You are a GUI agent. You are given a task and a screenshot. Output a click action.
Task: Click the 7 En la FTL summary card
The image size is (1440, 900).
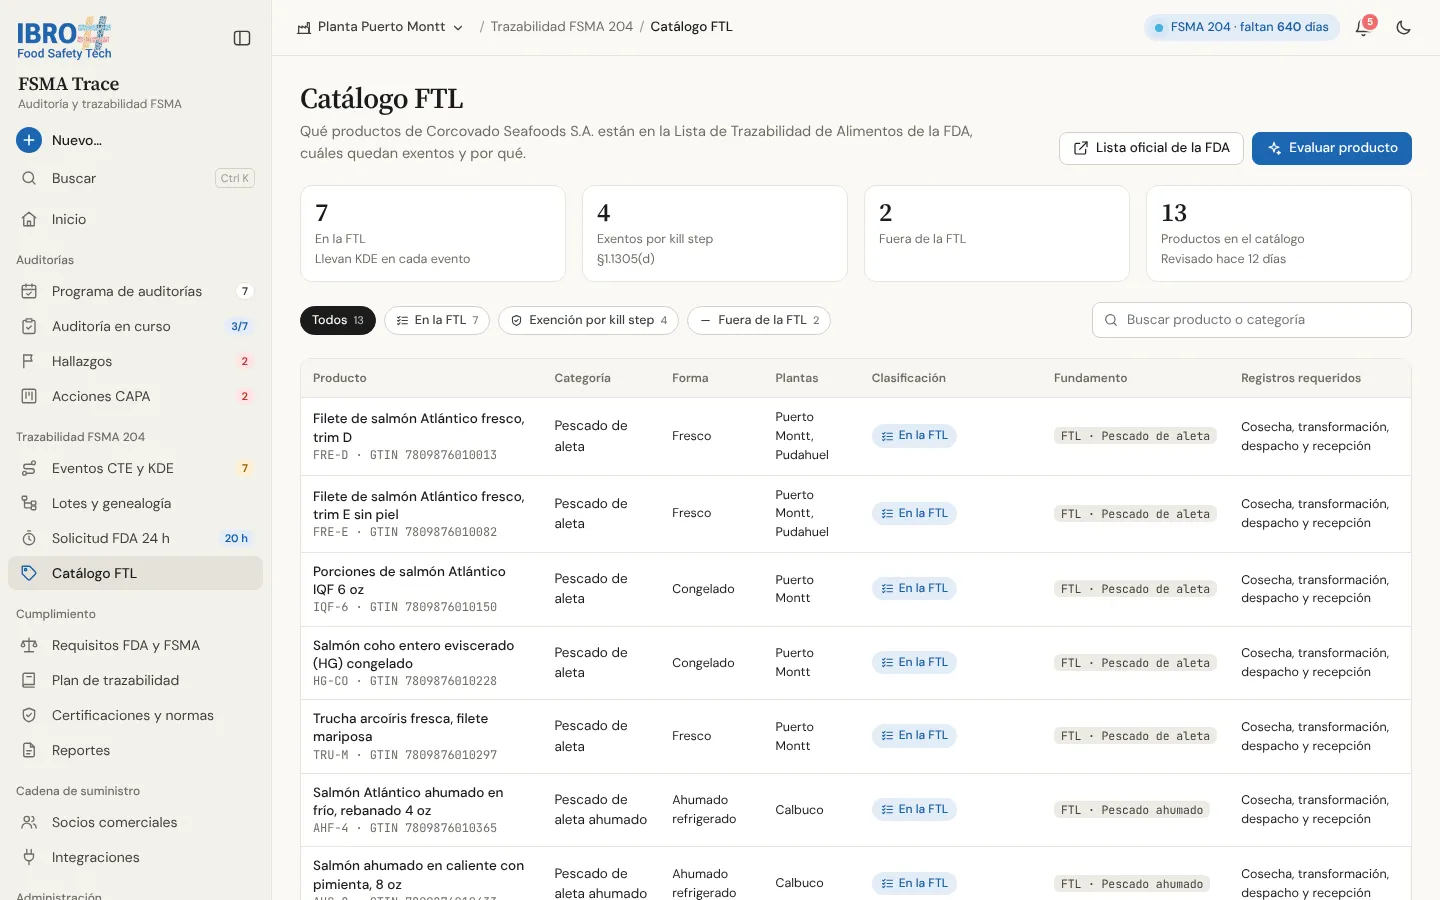433,234
